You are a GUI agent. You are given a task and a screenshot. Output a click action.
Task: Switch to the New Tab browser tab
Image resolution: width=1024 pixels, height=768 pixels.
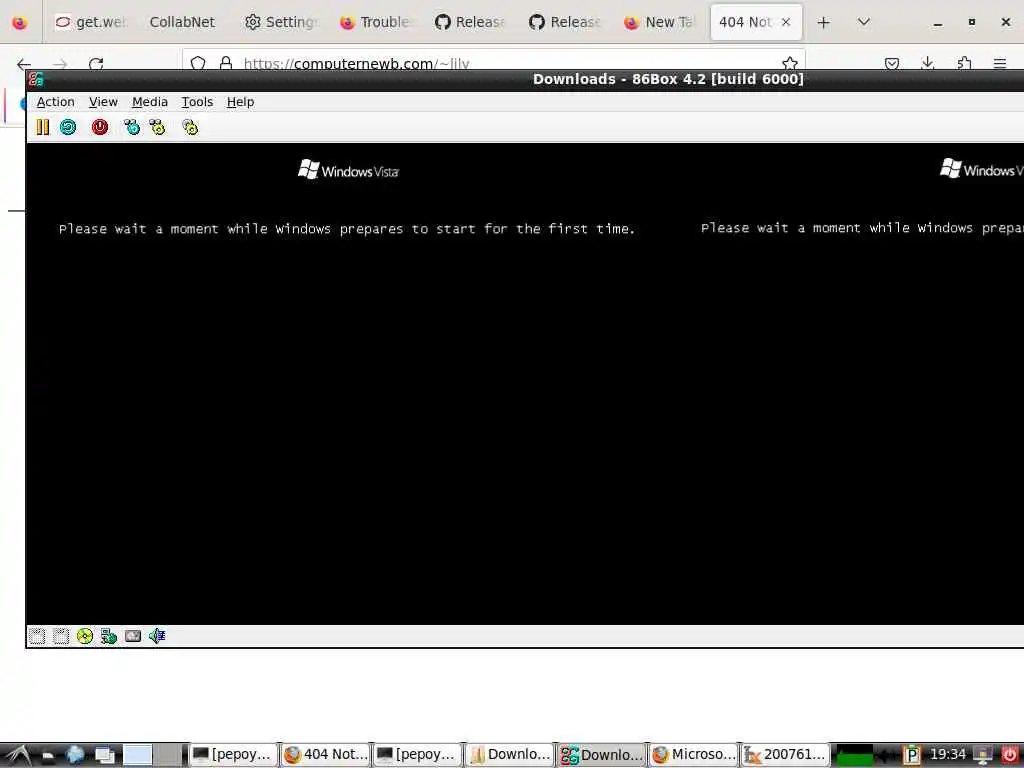659,22
